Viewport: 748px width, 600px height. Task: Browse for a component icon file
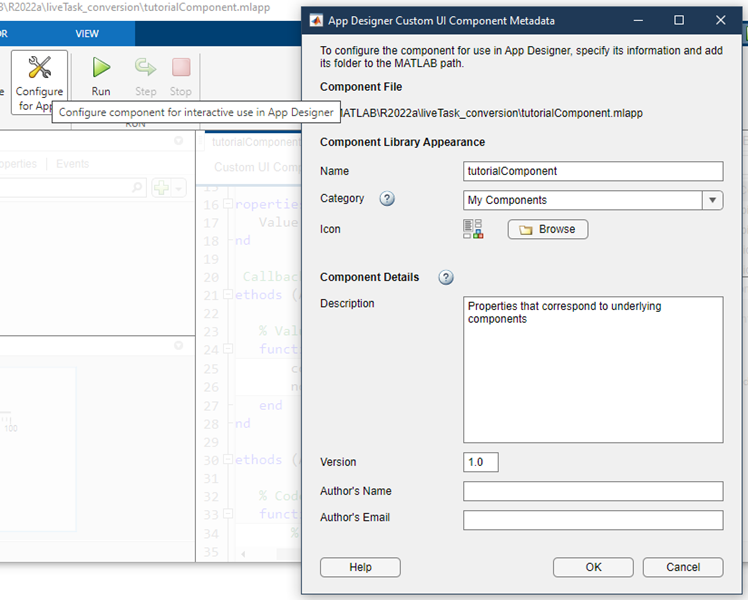[548, 229]
